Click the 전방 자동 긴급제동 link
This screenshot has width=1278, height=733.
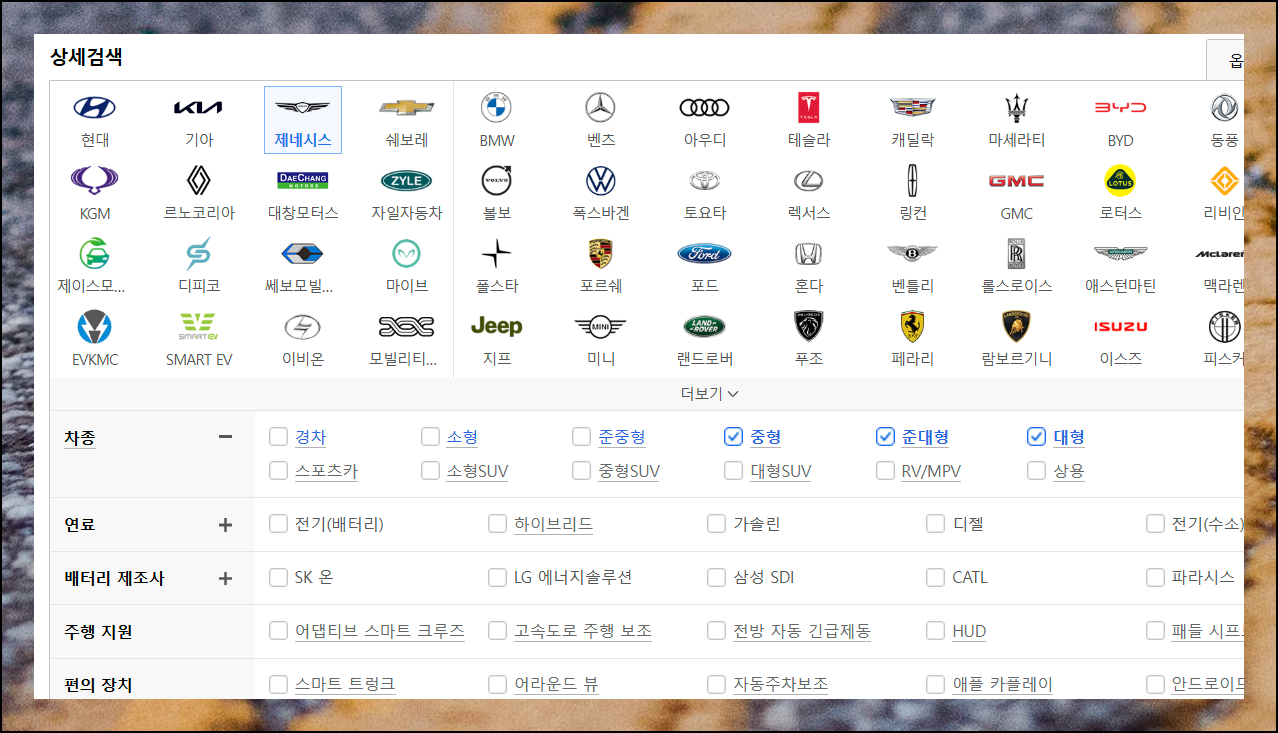pyautogui.click(x=802, y=631)
